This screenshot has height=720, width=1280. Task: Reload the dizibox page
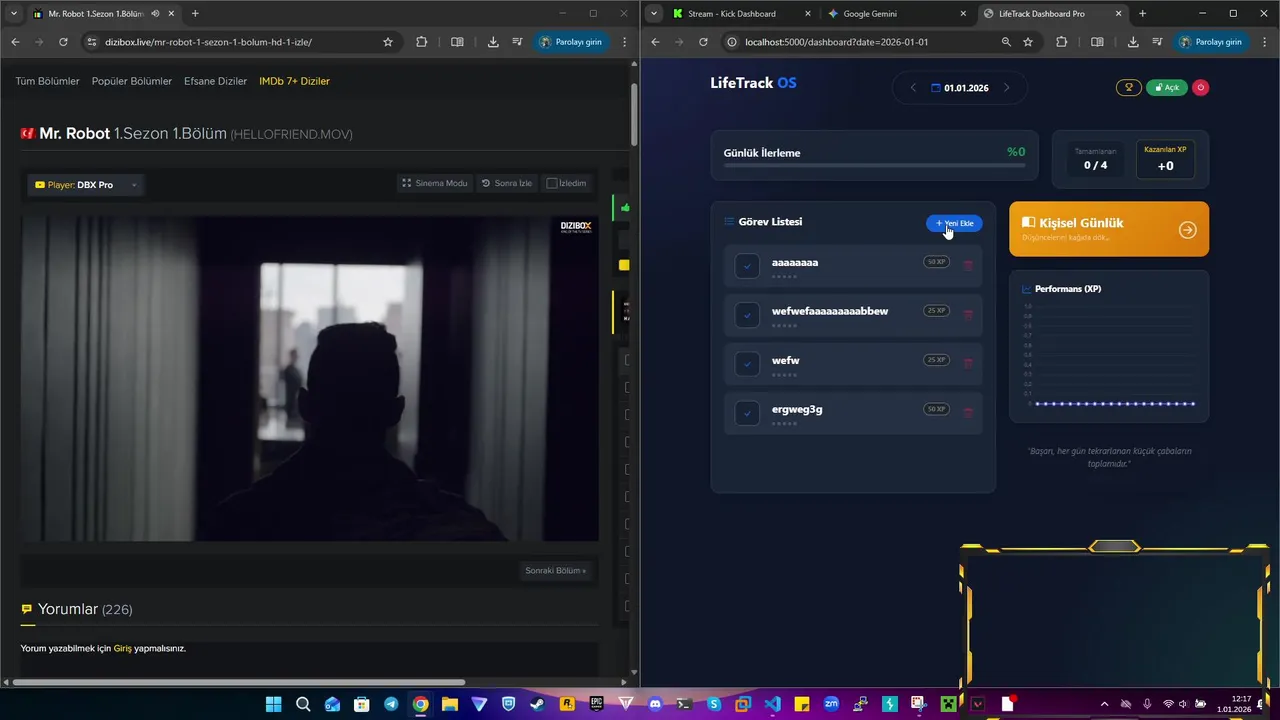point(63,42)
